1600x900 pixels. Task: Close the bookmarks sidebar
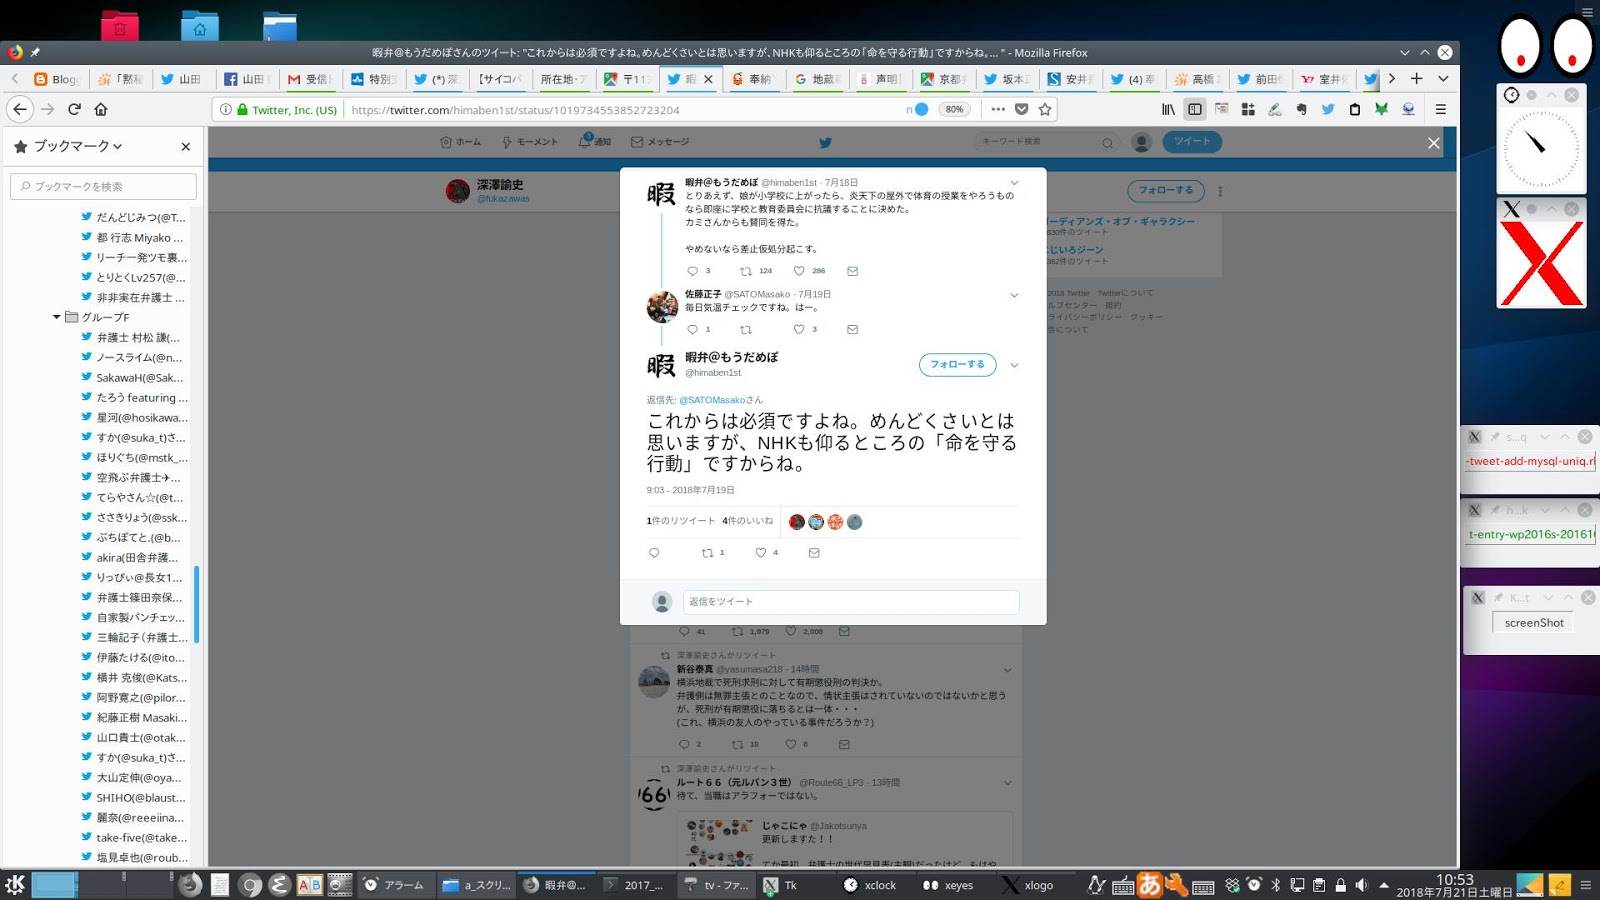185,146
